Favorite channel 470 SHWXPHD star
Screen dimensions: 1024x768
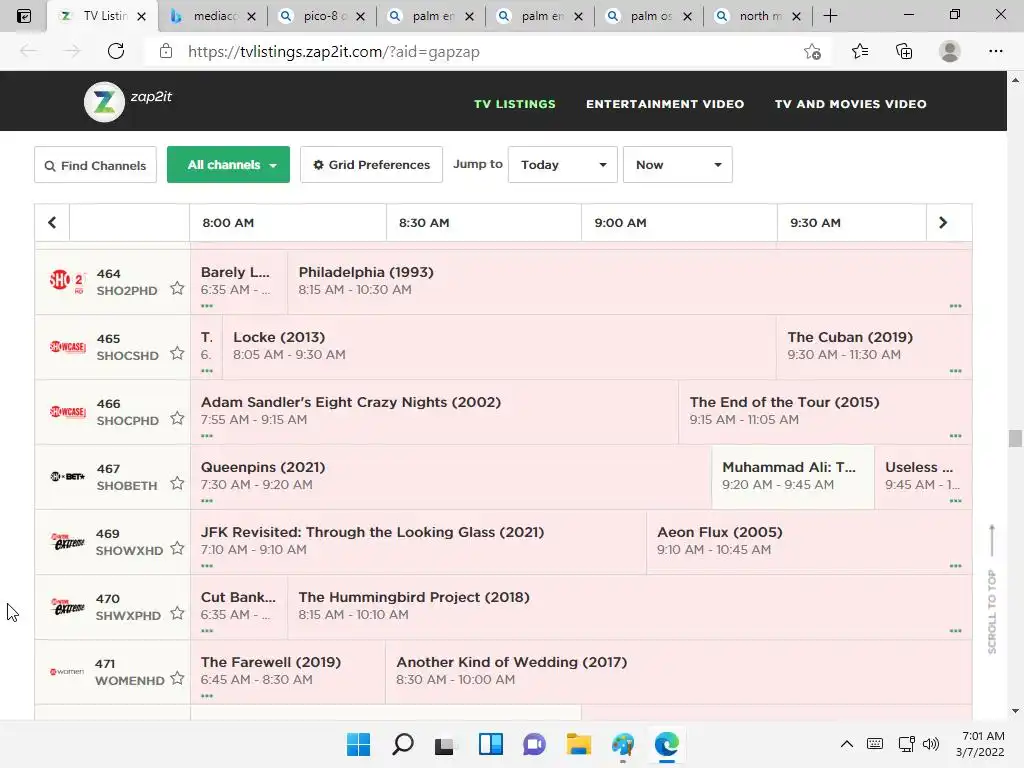177,613
